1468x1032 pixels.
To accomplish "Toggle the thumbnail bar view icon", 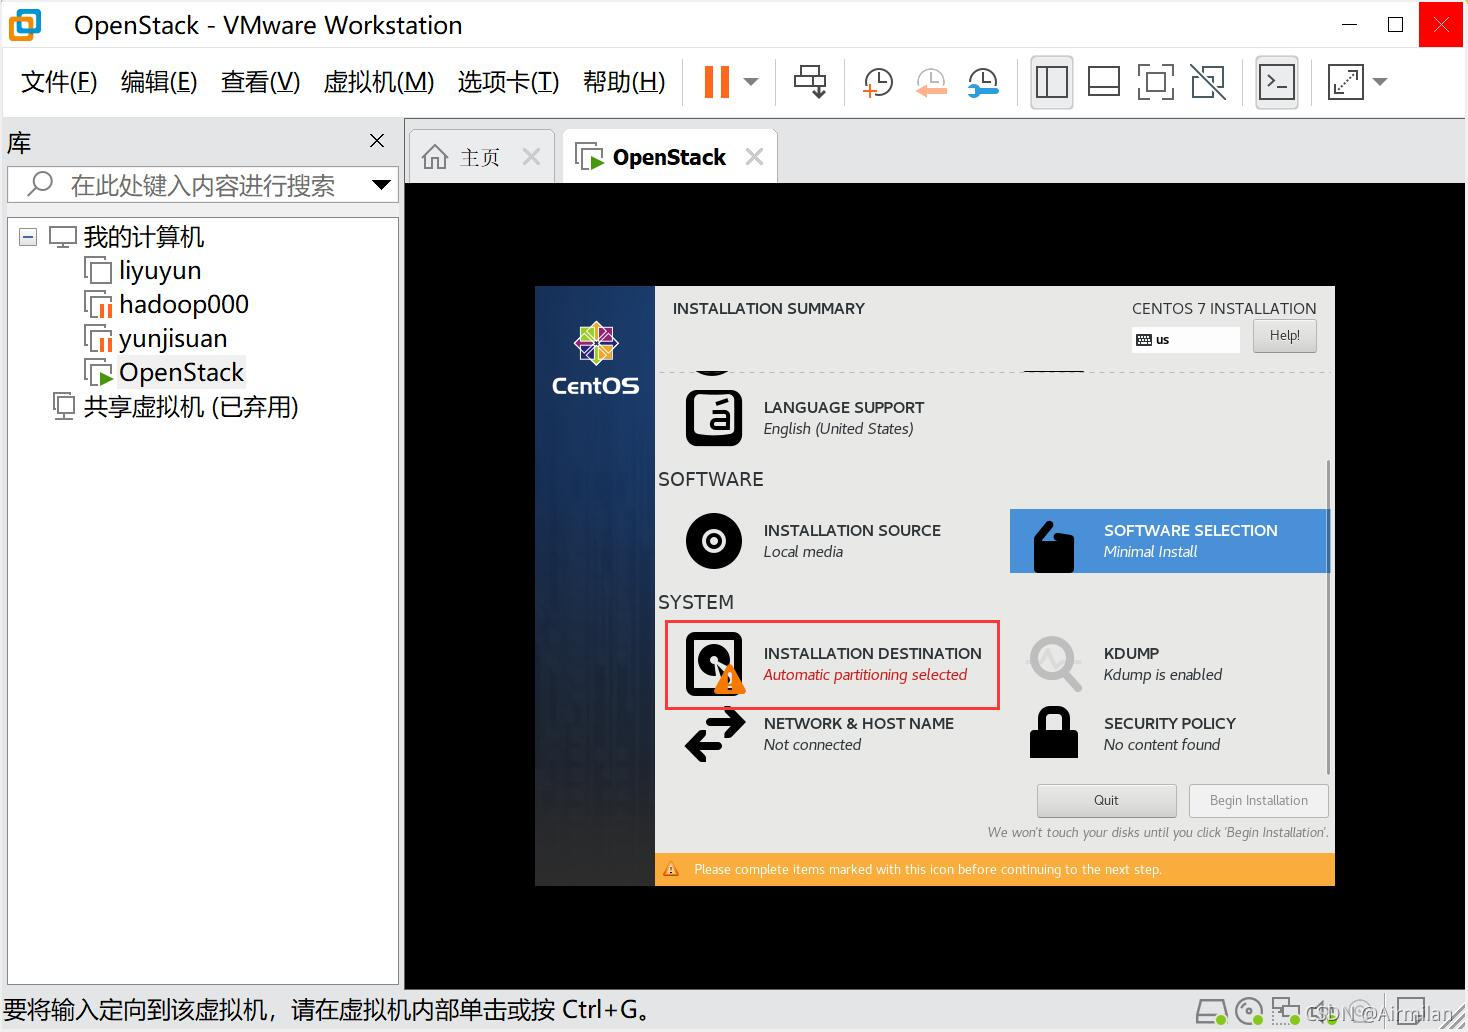I will [1104, 82].
